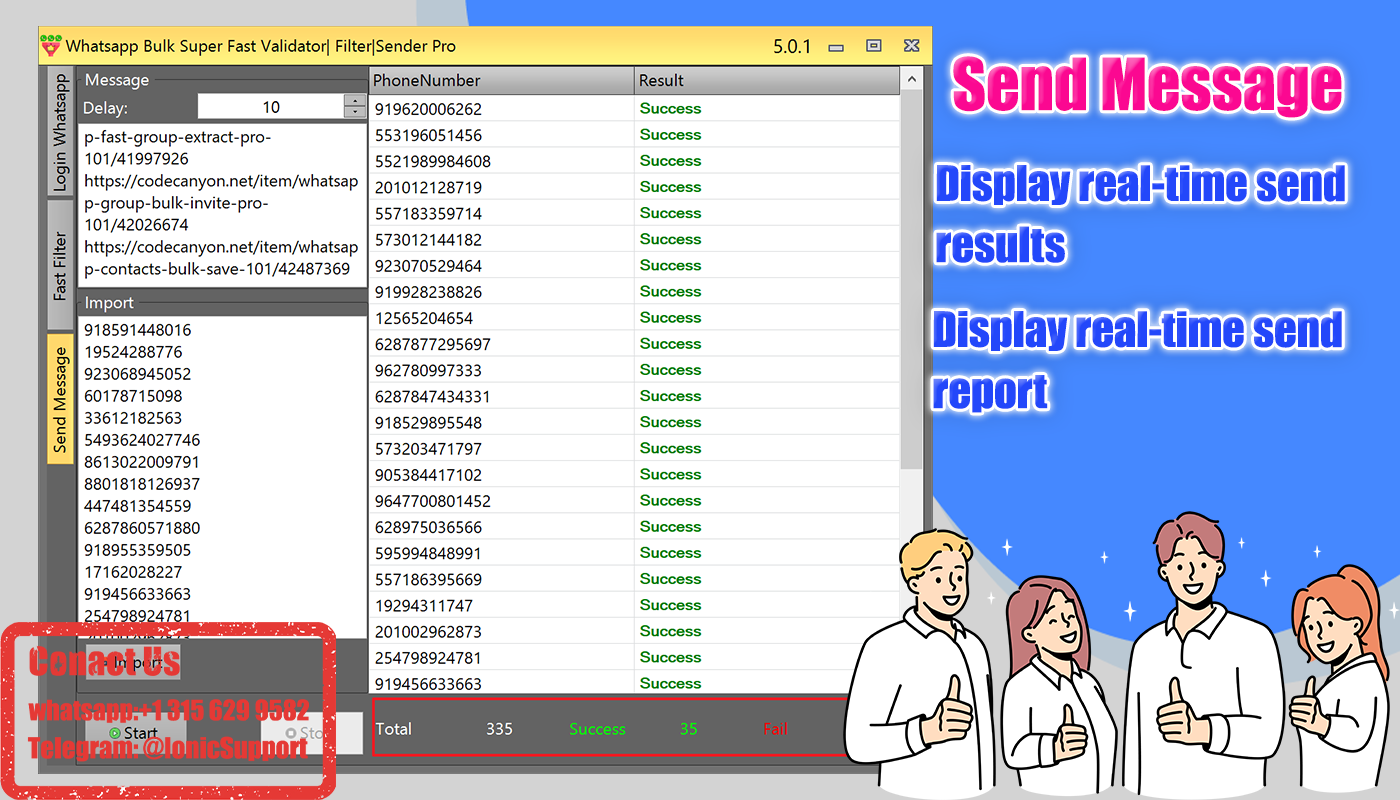Decrease the Delay value with the down stepper arrow
Viewport: 1400px width, 800px height.
355,112
